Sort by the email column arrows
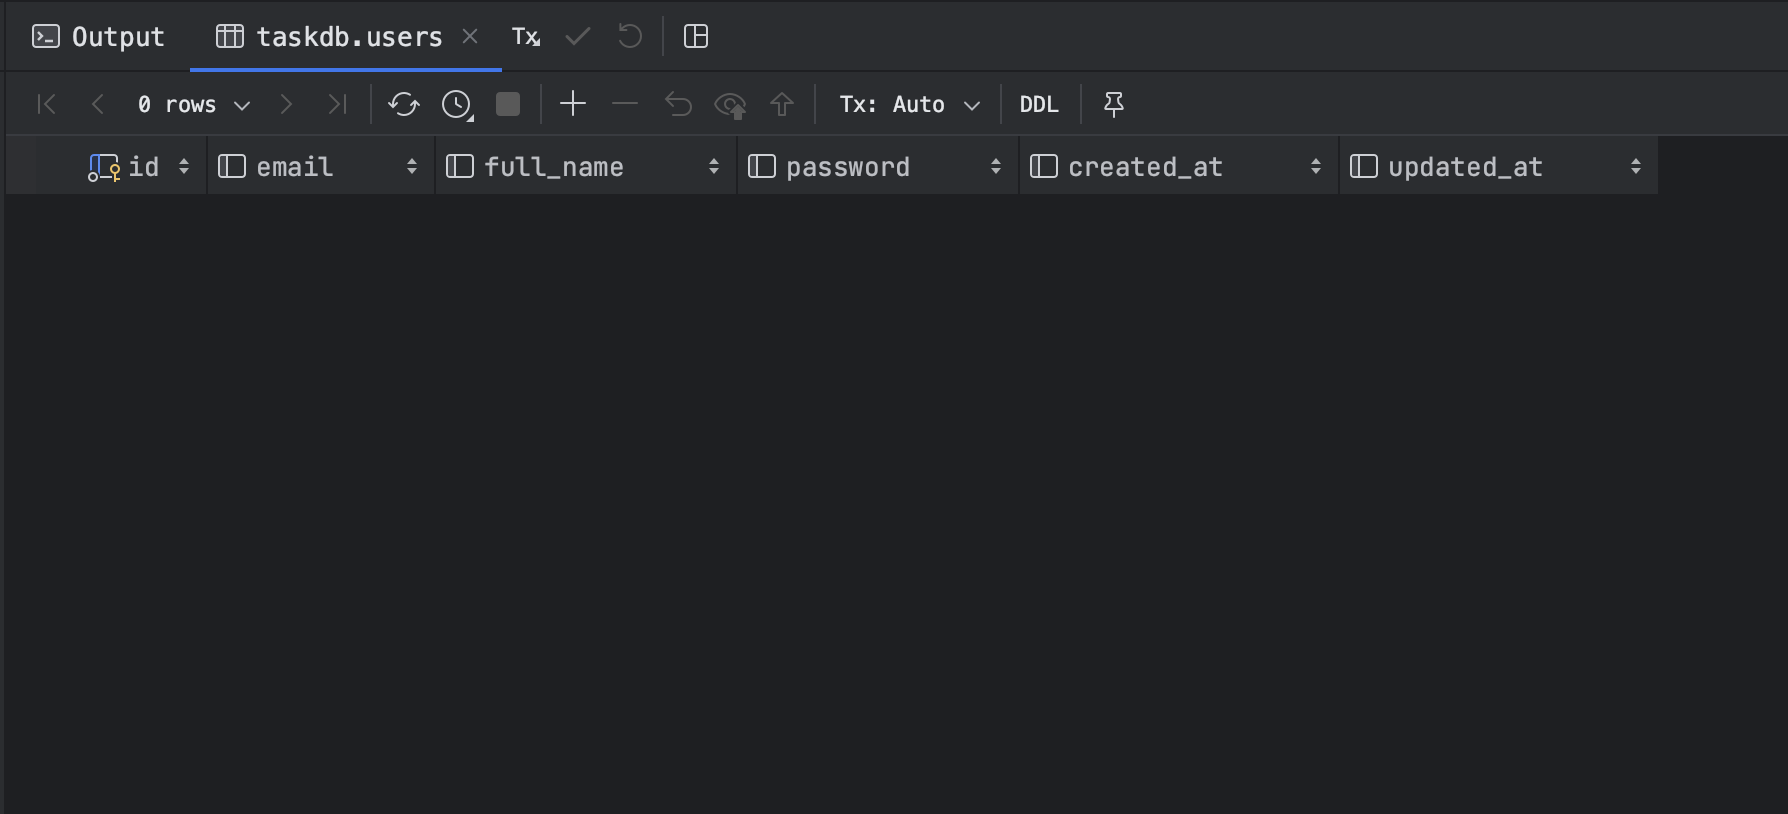This screenshot has width=1788, height=814. (412, 167)
